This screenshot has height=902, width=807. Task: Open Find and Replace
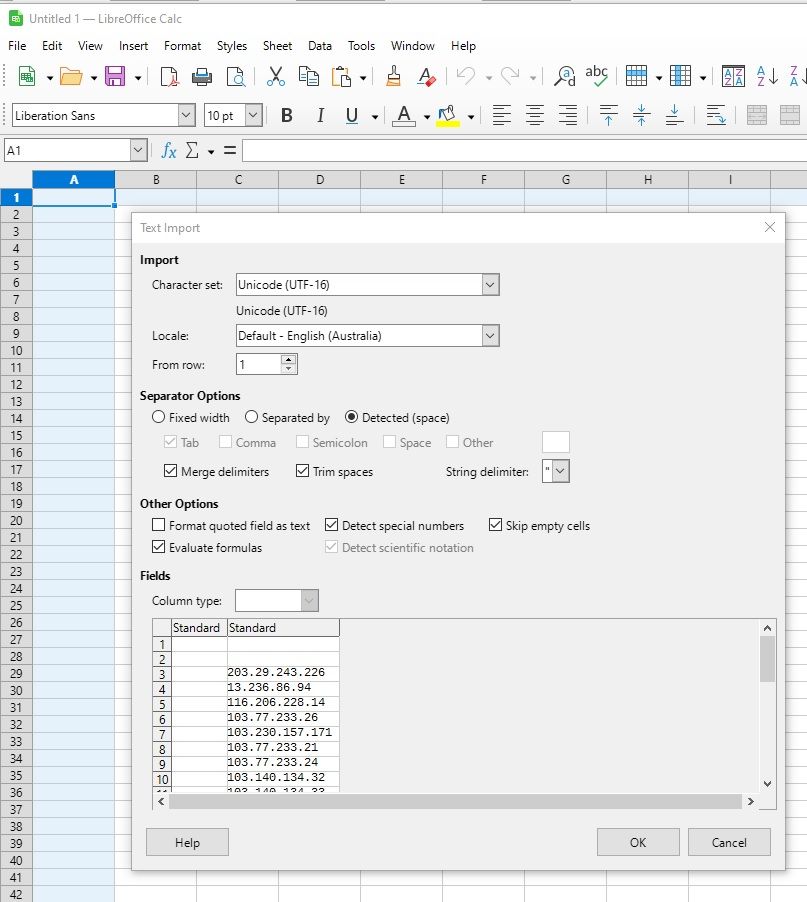563,77
